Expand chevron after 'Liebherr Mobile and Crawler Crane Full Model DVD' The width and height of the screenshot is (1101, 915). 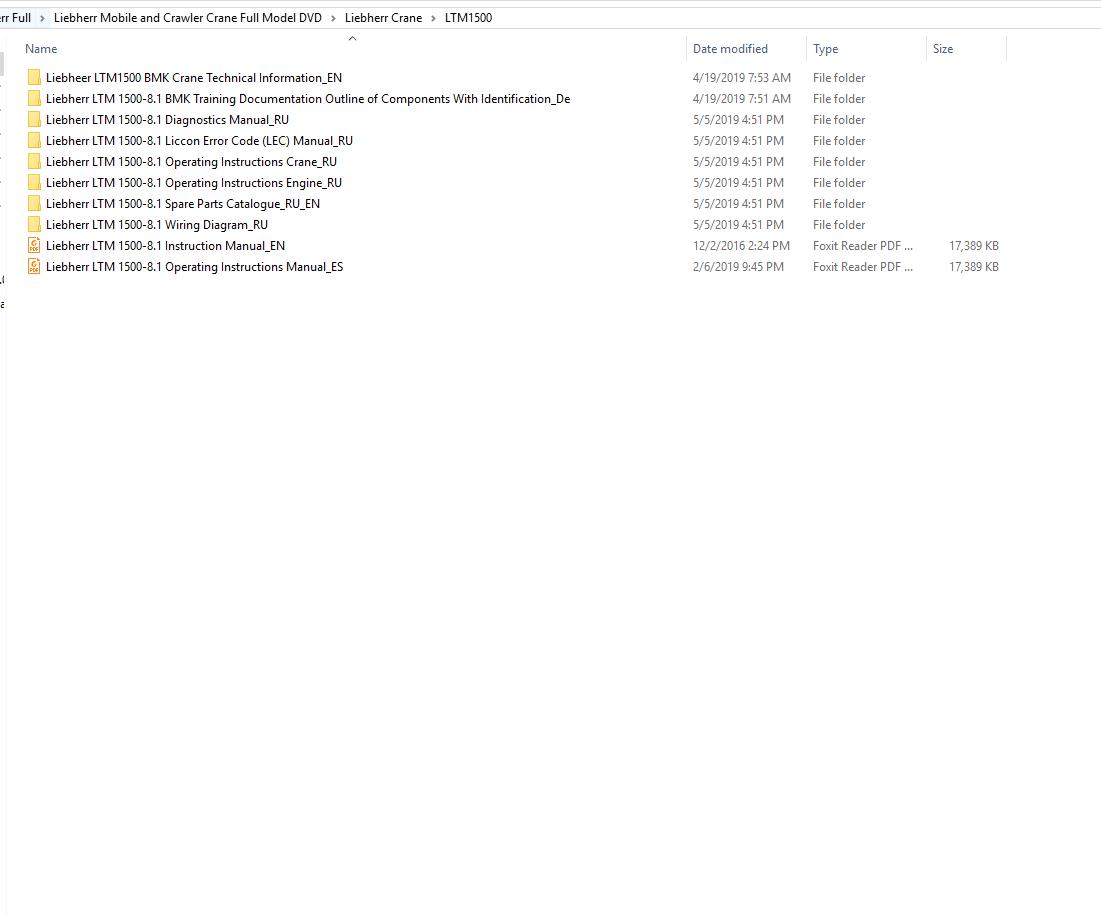point(334,18)
